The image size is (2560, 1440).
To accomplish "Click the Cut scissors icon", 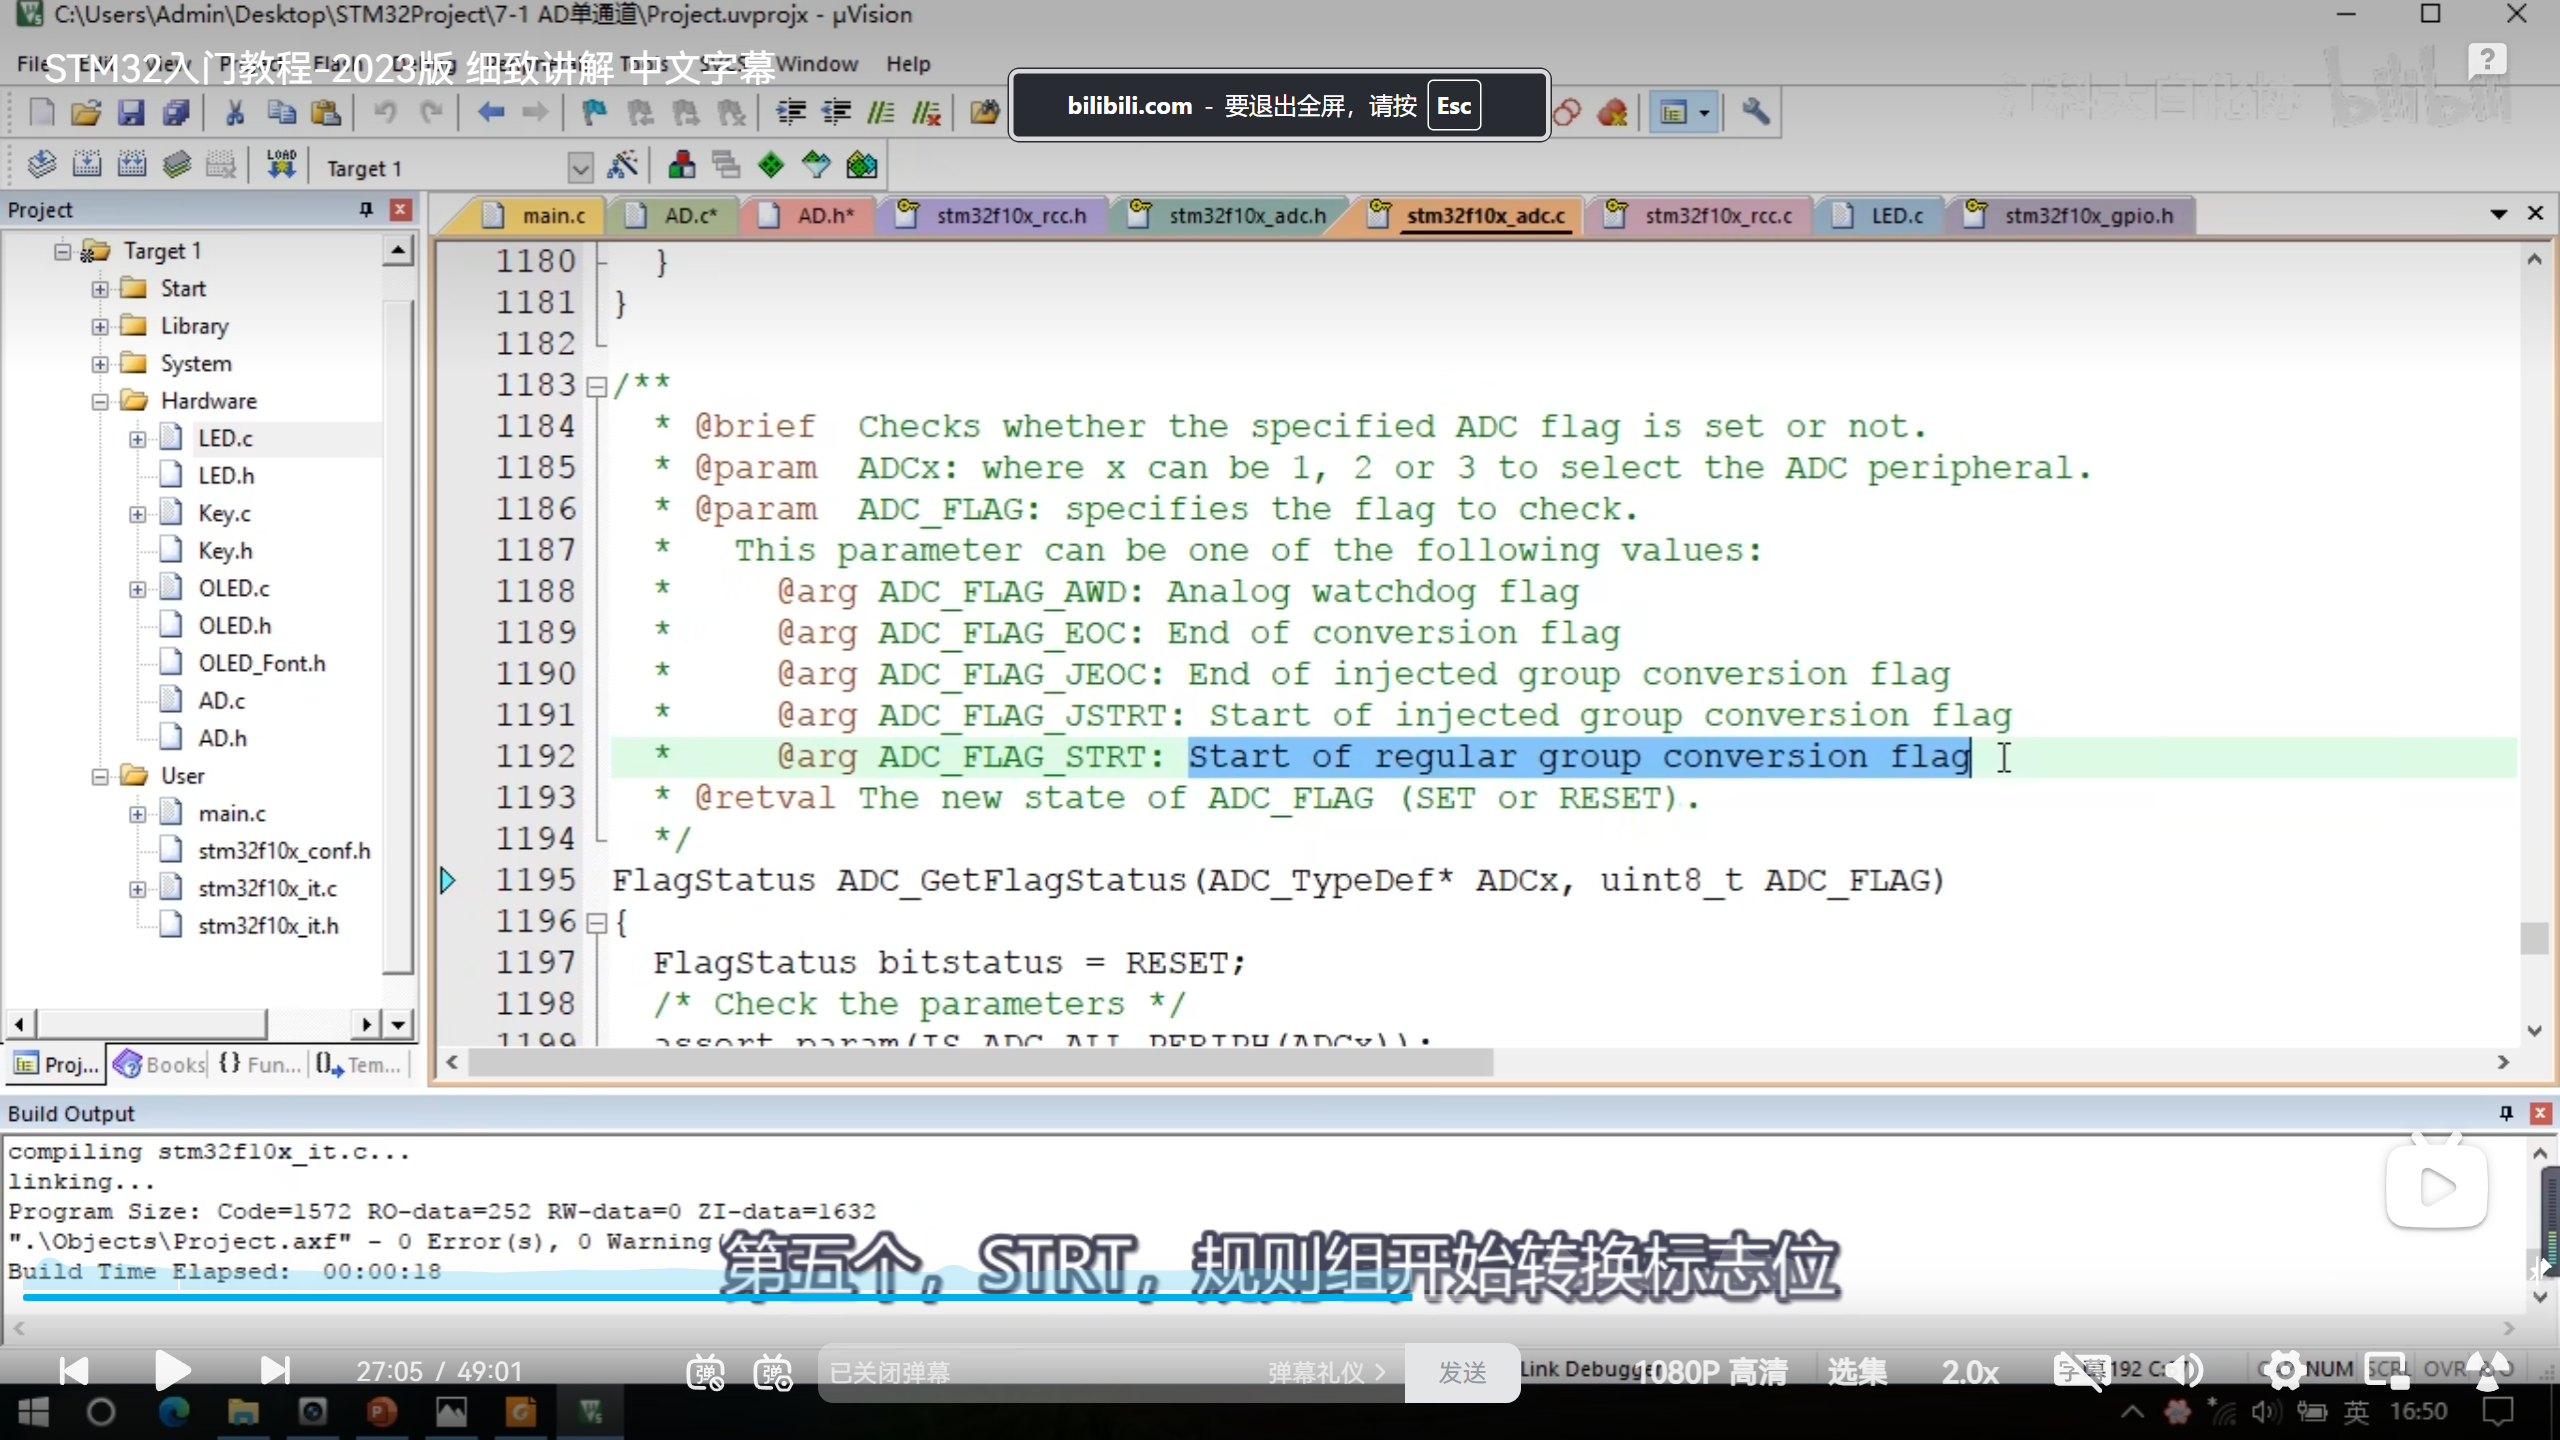I will pyautogui.click(x=235, y=112).
